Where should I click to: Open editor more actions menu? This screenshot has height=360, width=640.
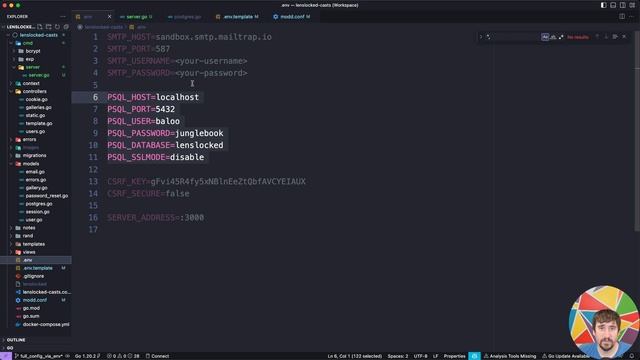pos(631,17)
